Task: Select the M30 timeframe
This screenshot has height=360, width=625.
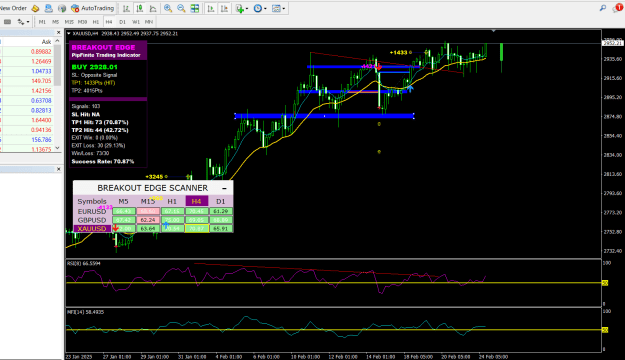Action: pyautogui.click(x=83, y=22)
